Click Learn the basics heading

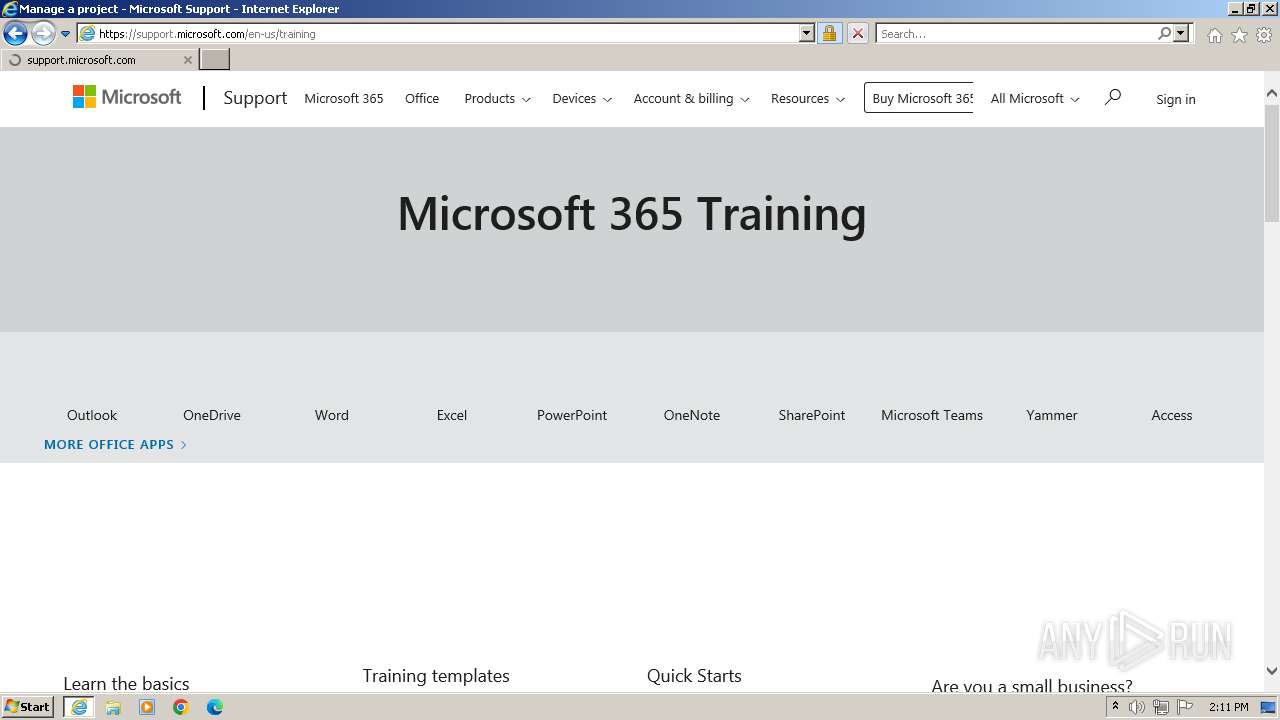[126, 684]
